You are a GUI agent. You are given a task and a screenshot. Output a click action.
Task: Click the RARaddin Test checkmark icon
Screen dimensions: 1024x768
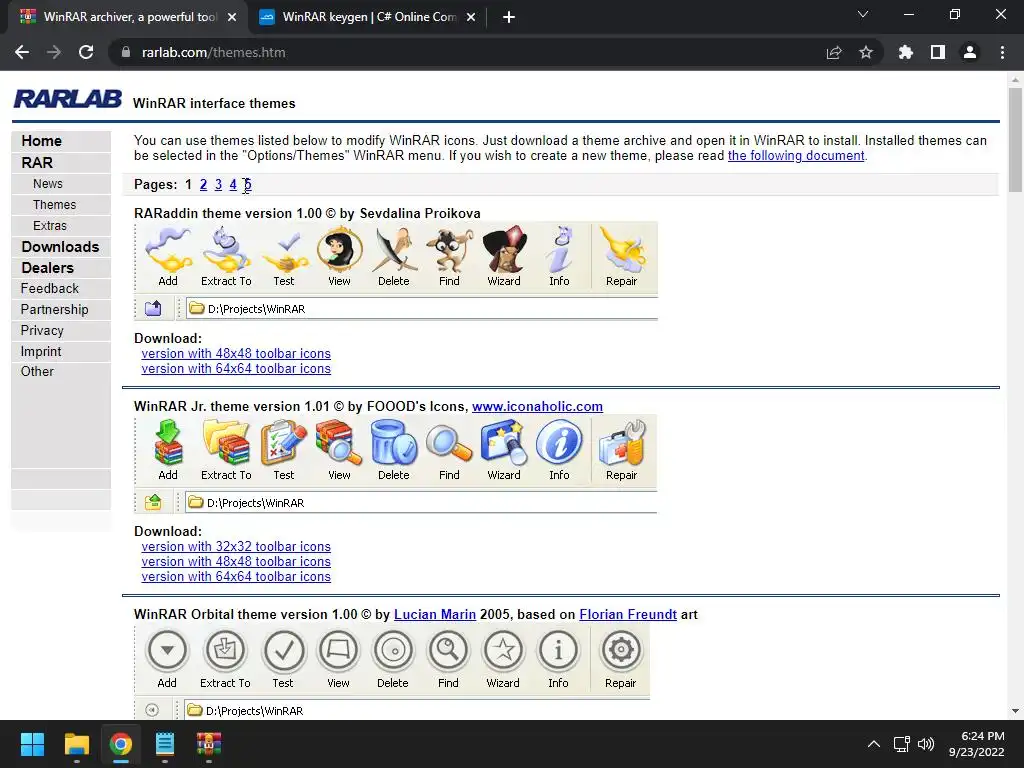click(284, 251)
